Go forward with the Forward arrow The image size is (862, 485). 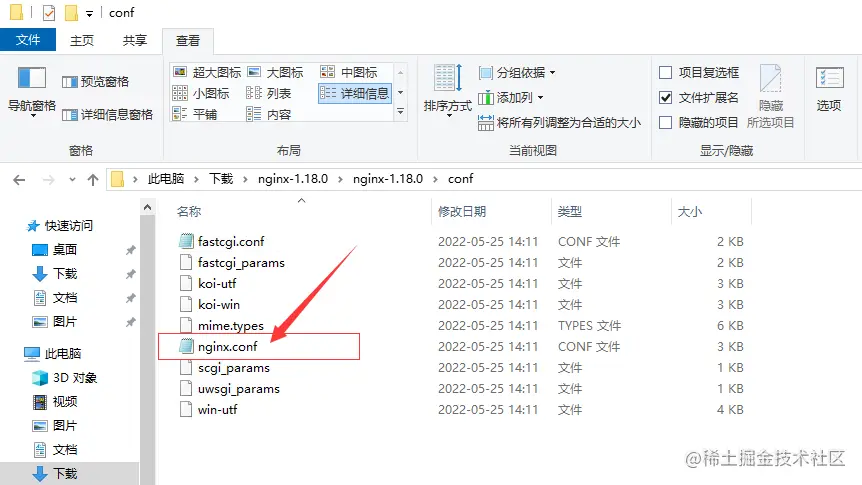tap(48, 180)
